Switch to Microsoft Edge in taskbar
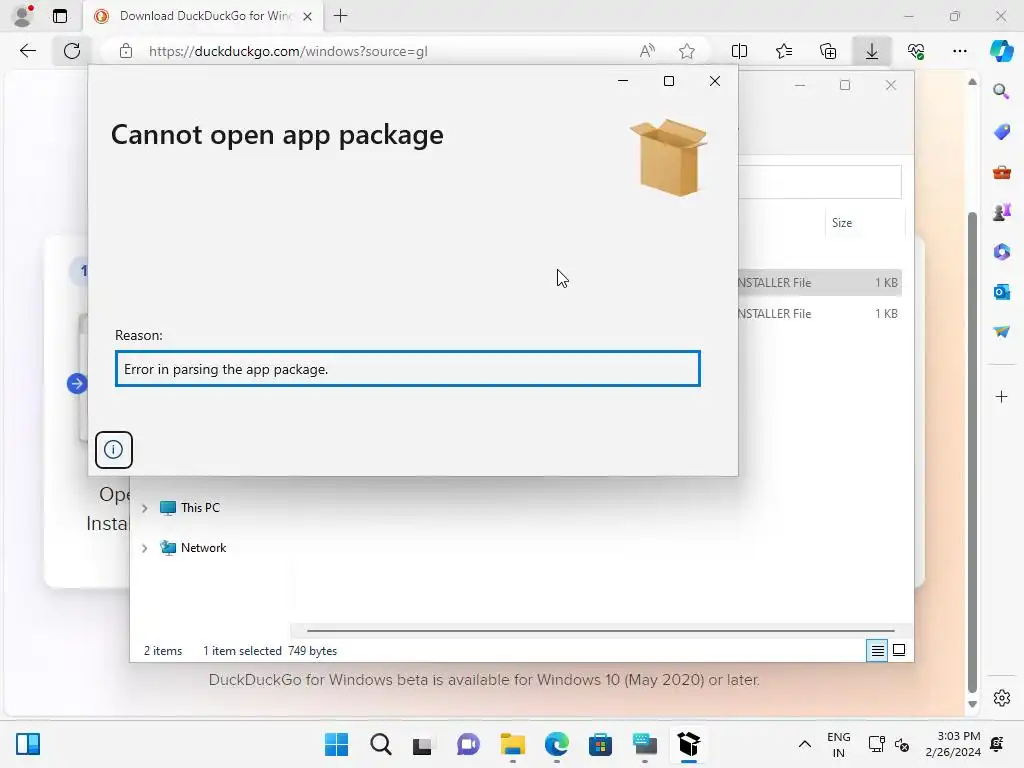This screenshot has width=1024, height=768. coord(556,744)
